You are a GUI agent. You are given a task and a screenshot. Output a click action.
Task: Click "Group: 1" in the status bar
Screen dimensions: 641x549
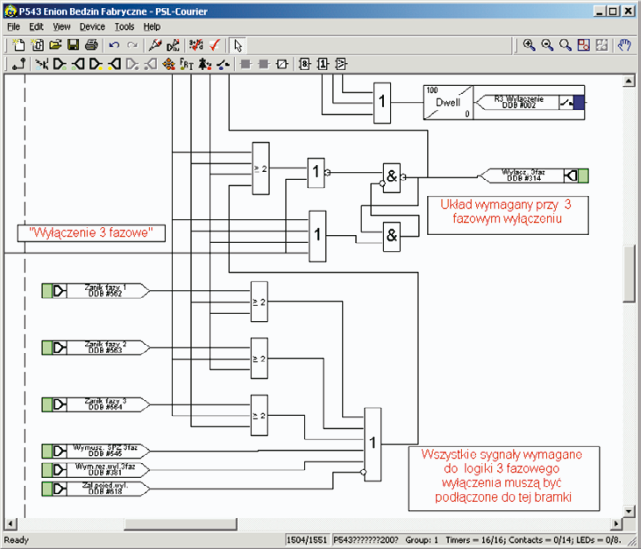click(x=421, y=540)
